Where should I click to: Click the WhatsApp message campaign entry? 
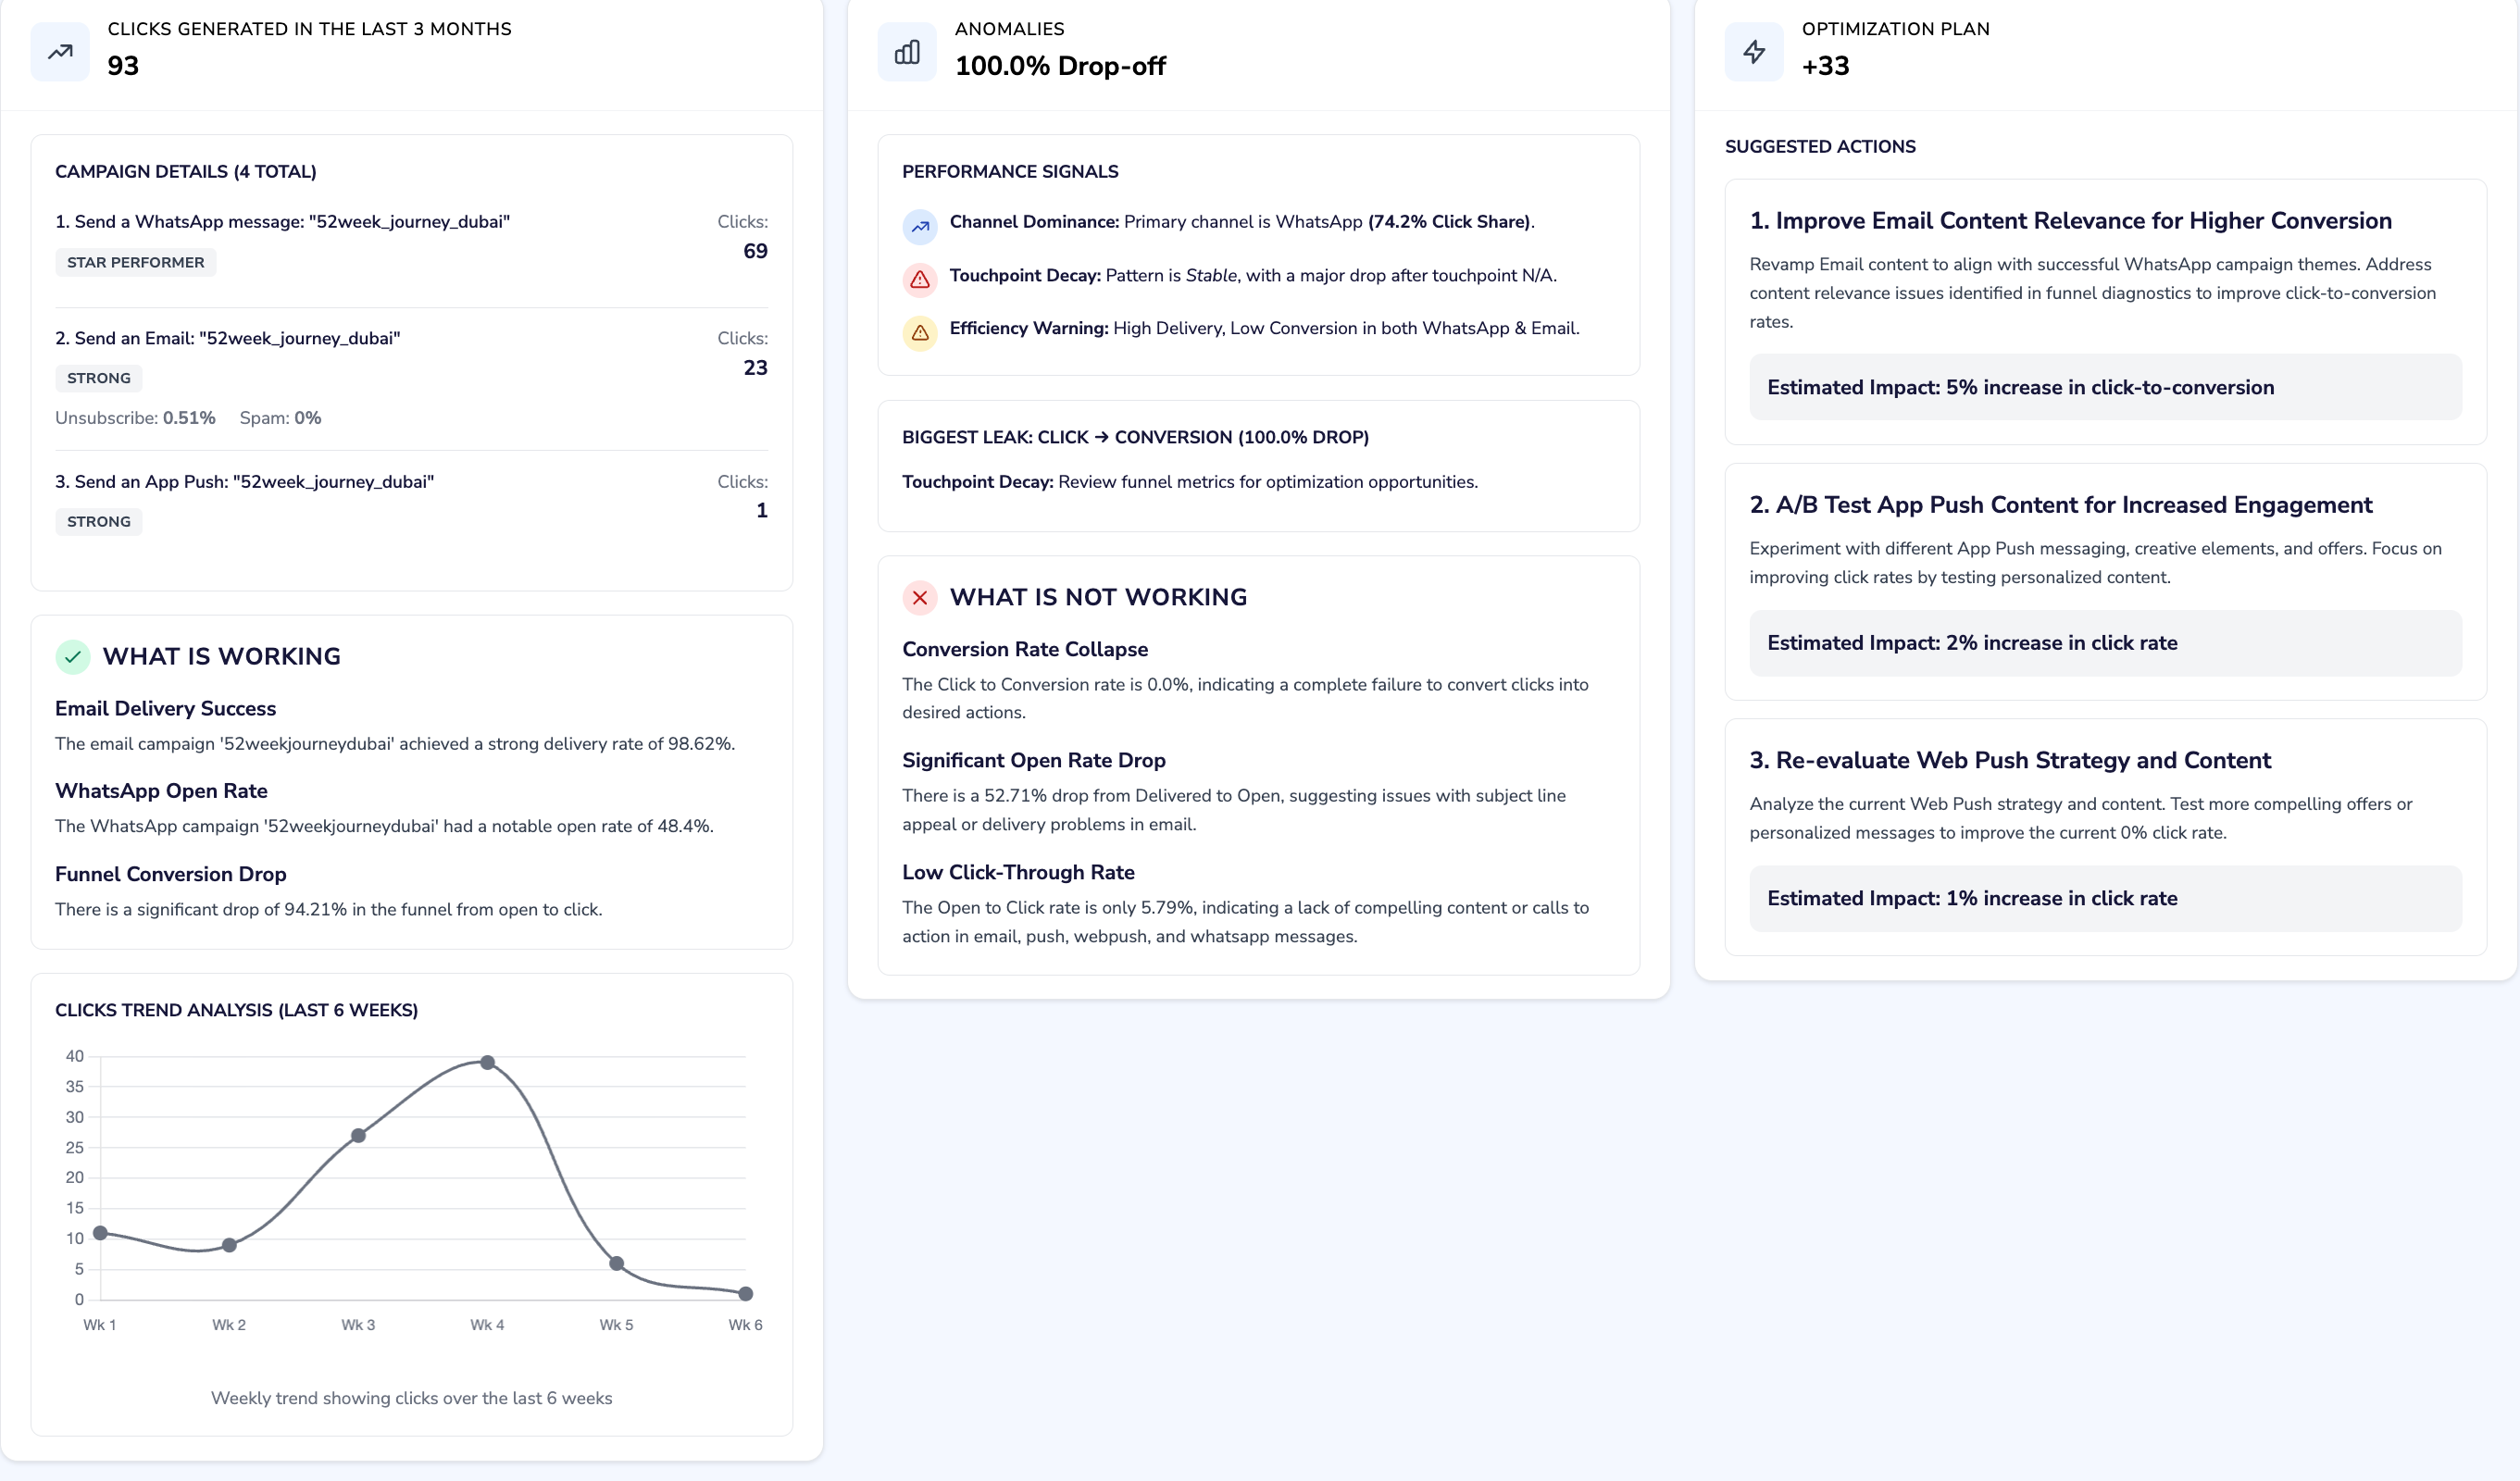pos(283,222)
